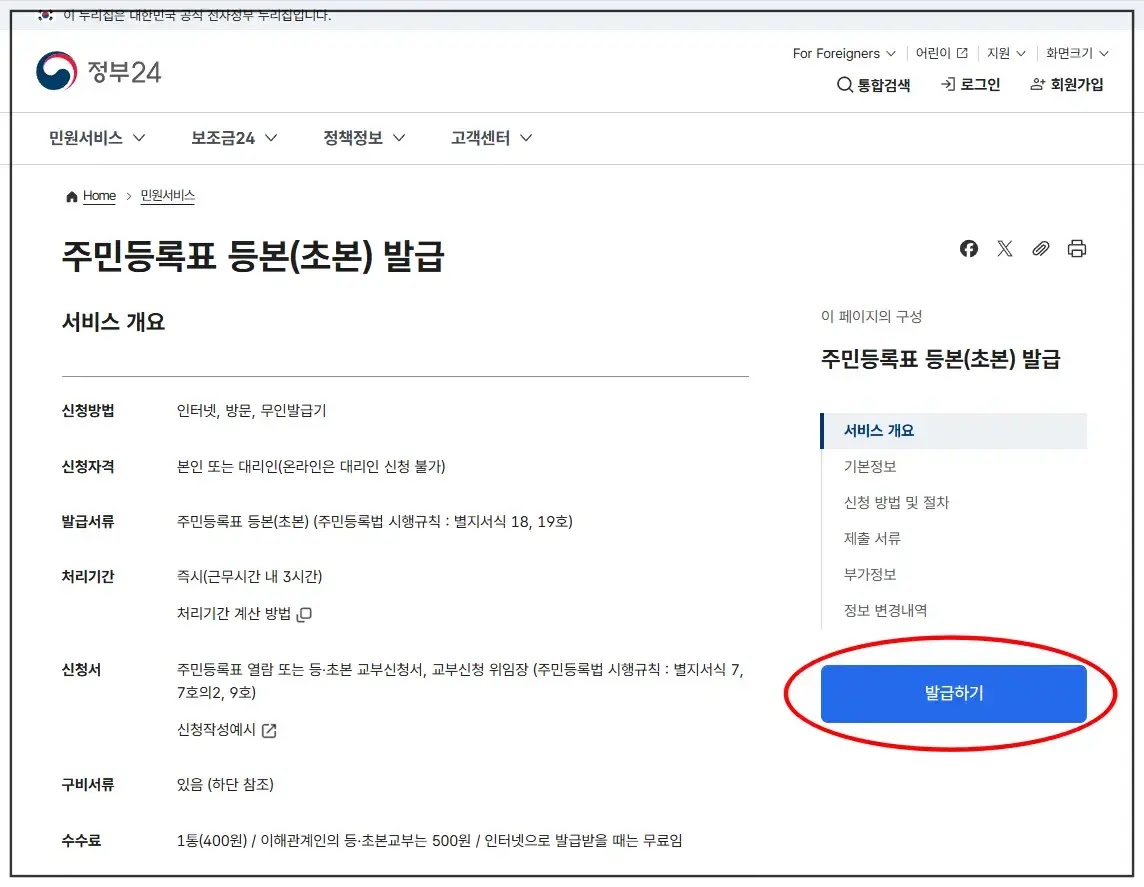Share page via X icon
The height and width of the screenshot is (887, 1144).
tap(1005, 249)
